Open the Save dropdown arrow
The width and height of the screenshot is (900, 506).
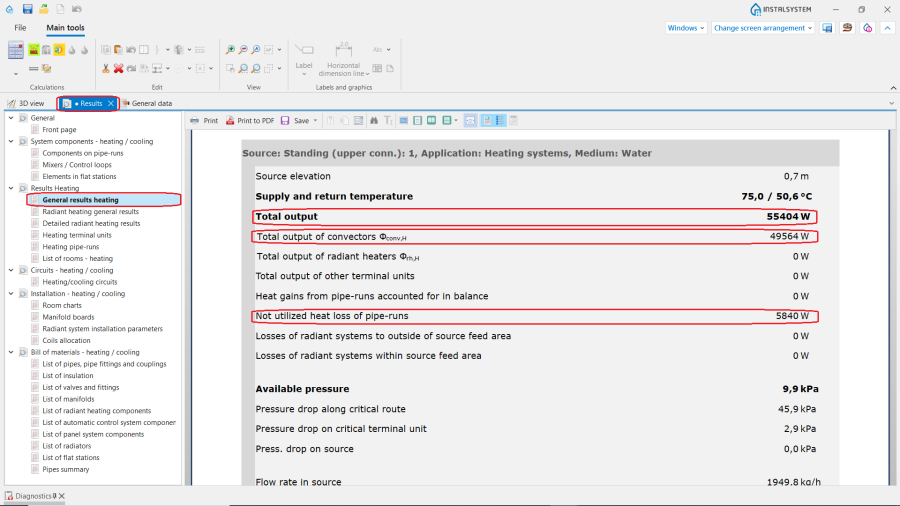click(x=315, y=120)
